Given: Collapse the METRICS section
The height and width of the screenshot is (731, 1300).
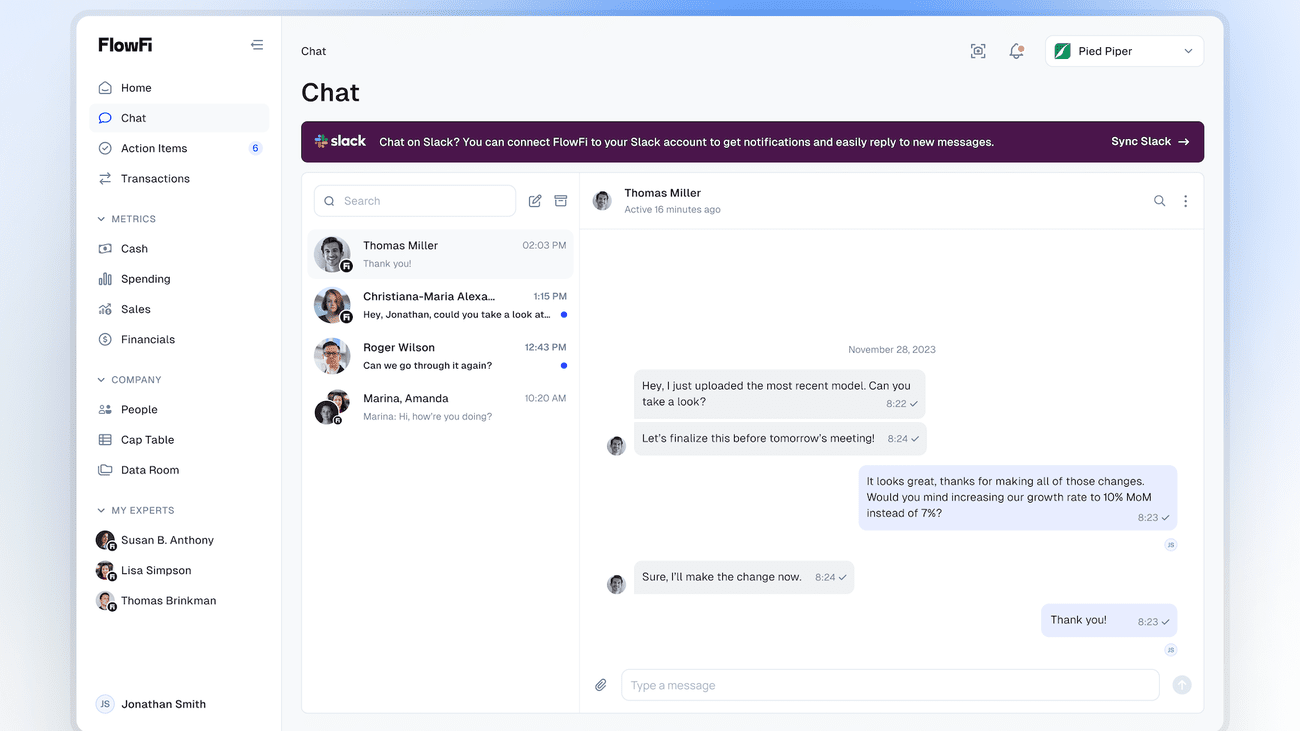Looking at the screenshot, I should (x=101, y=219).
